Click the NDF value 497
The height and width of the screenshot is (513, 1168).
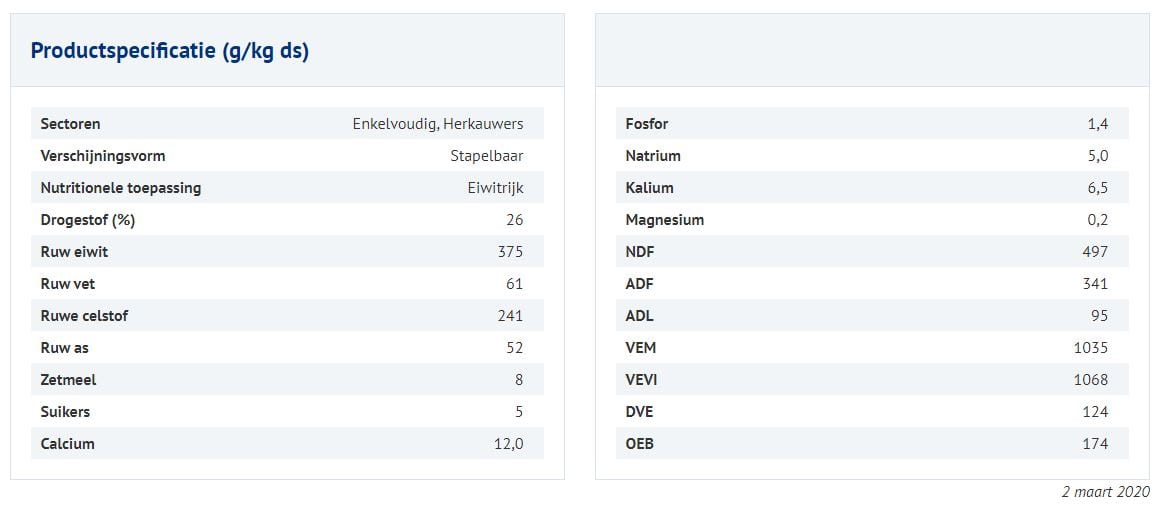pyautogui.click(x=1095, y=252)
